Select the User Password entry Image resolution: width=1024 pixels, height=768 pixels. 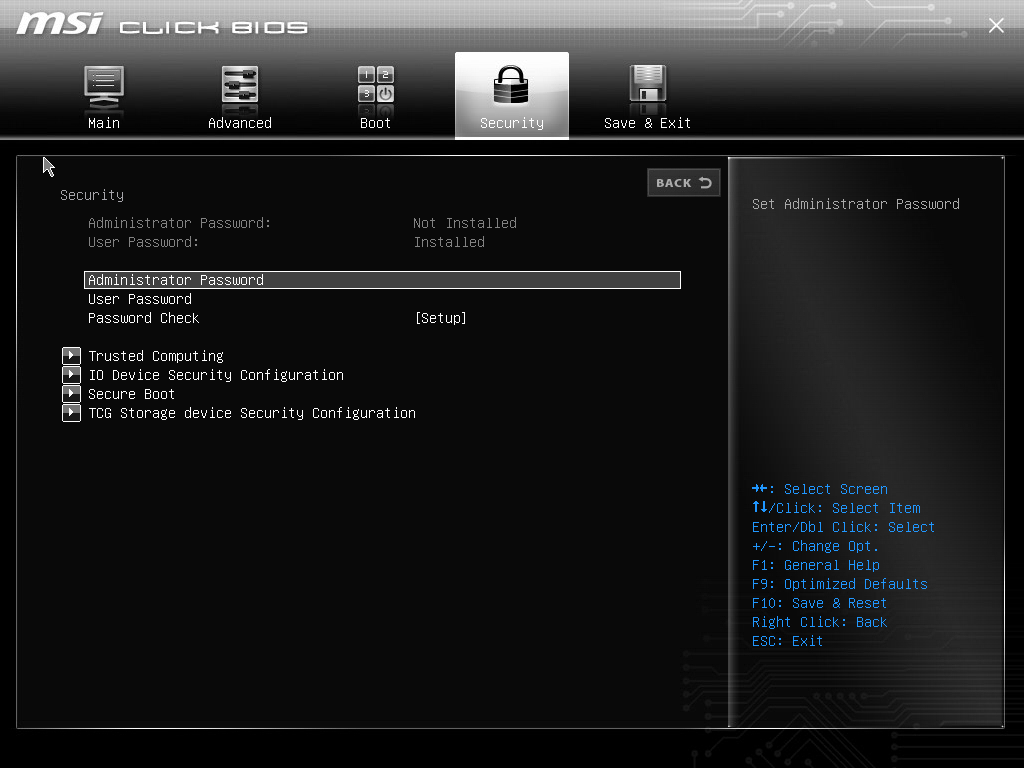(140, 299)
